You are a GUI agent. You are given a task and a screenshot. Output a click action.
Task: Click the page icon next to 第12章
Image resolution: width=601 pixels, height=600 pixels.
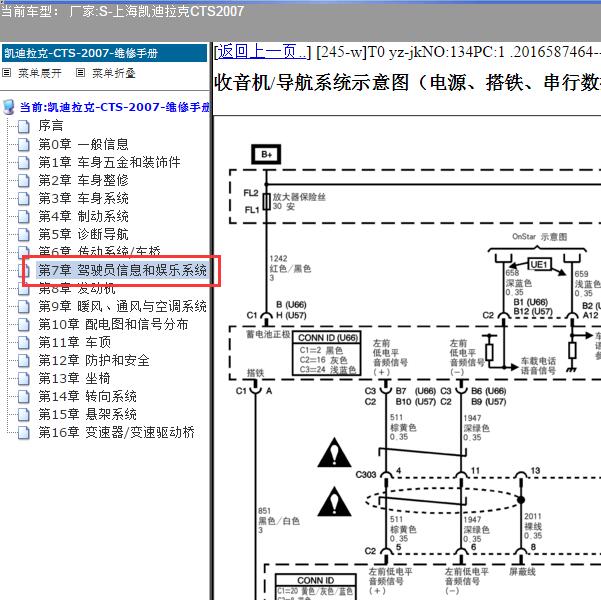tap(24, 361)
